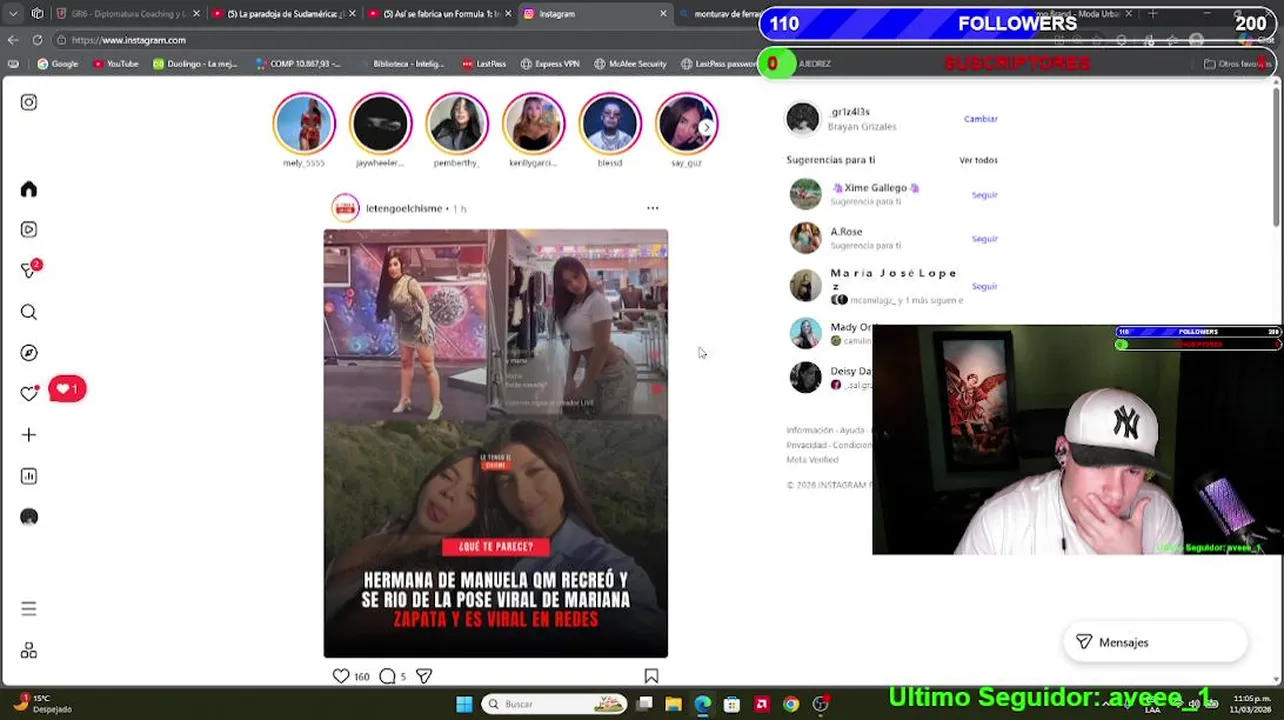Follow Xime Gallego with Seguir
The image size is (1284, 720).
985,195
